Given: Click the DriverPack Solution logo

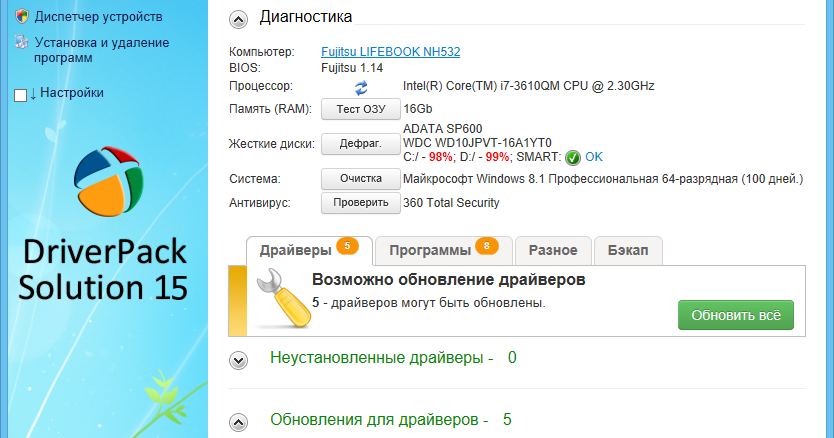Looking at the screenshot, I should click(109, 181).
